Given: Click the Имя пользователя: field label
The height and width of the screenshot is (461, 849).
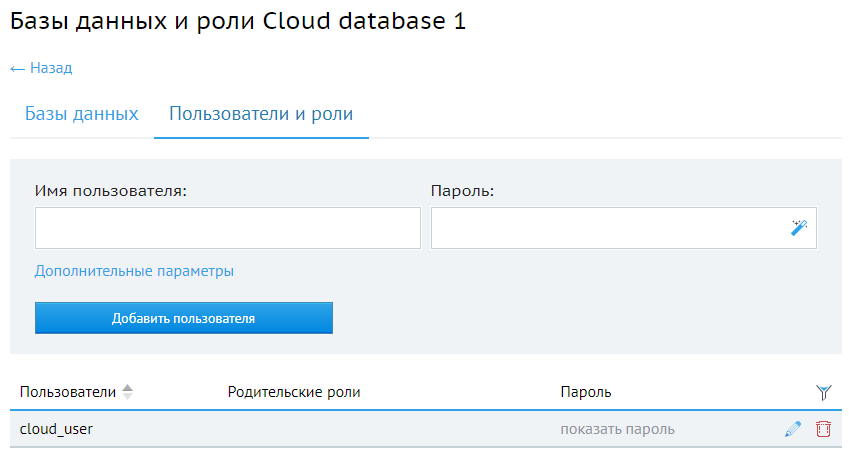Looking at the screenshot, I should click(111, 190).
